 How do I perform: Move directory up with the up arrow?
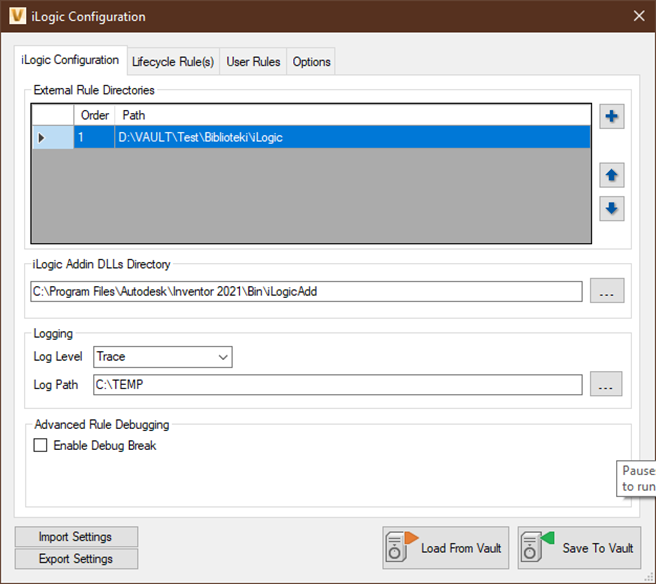click(x=612, y=176)
